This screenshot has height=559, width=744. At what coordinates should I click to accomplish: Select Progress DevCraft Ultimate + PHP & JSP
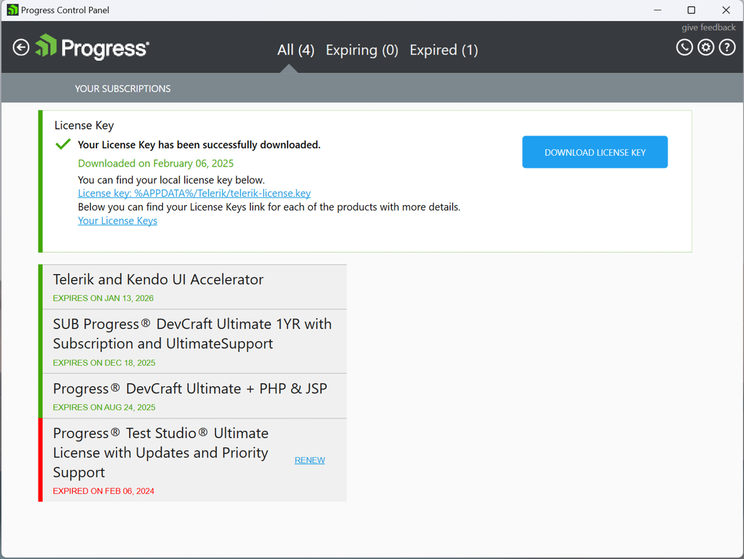195,396
